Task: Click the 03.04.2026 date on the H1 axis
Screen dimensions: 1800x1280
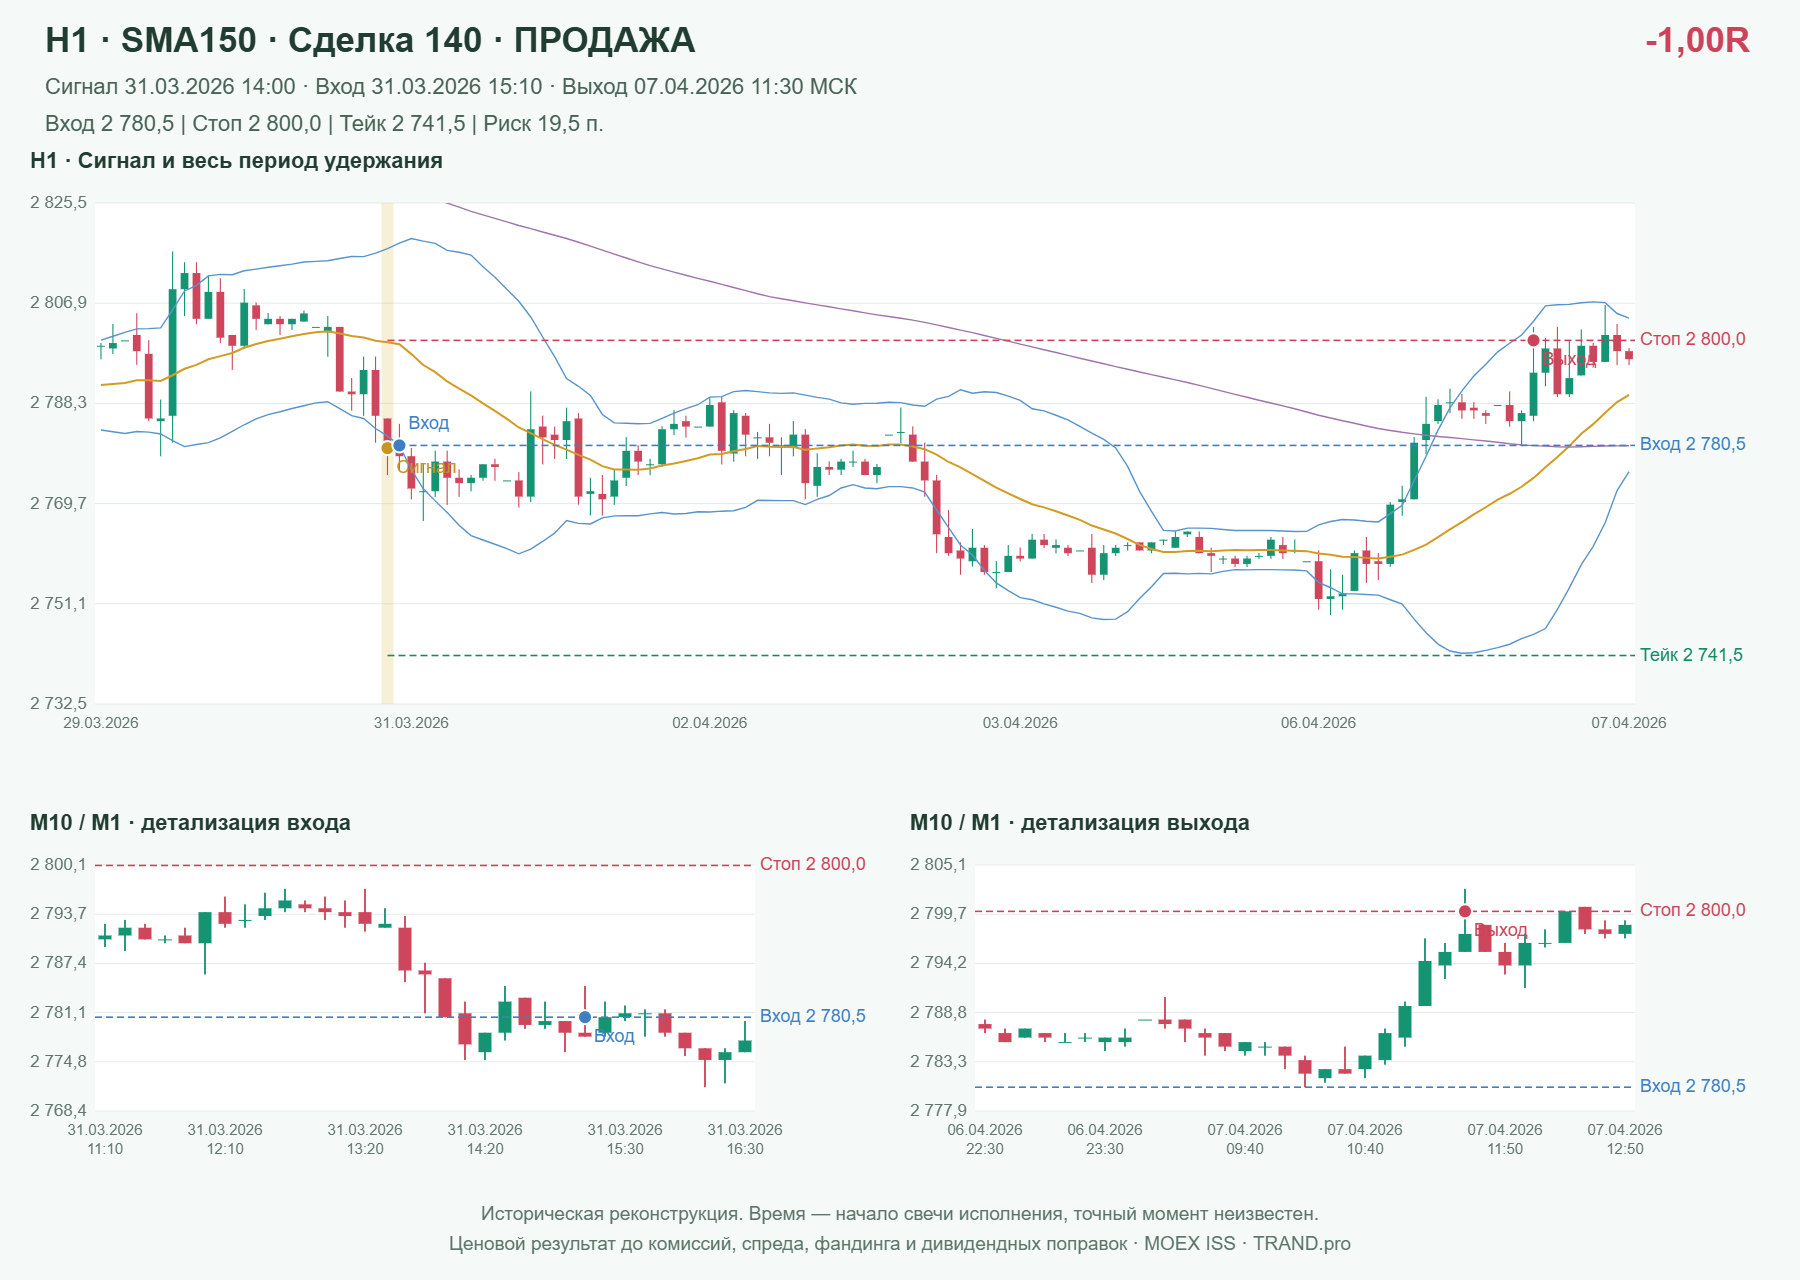Action: click(1020, 723)
